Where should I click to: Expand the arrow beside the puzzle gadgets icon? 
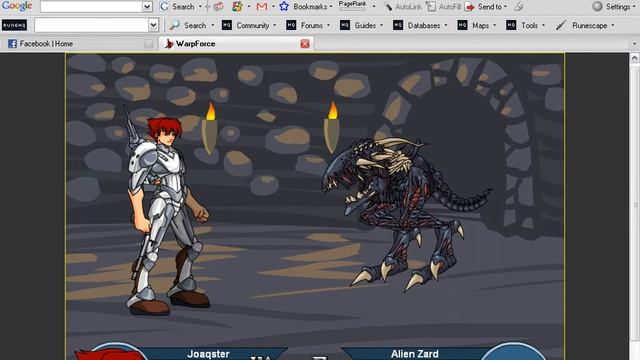pos(249,7)
